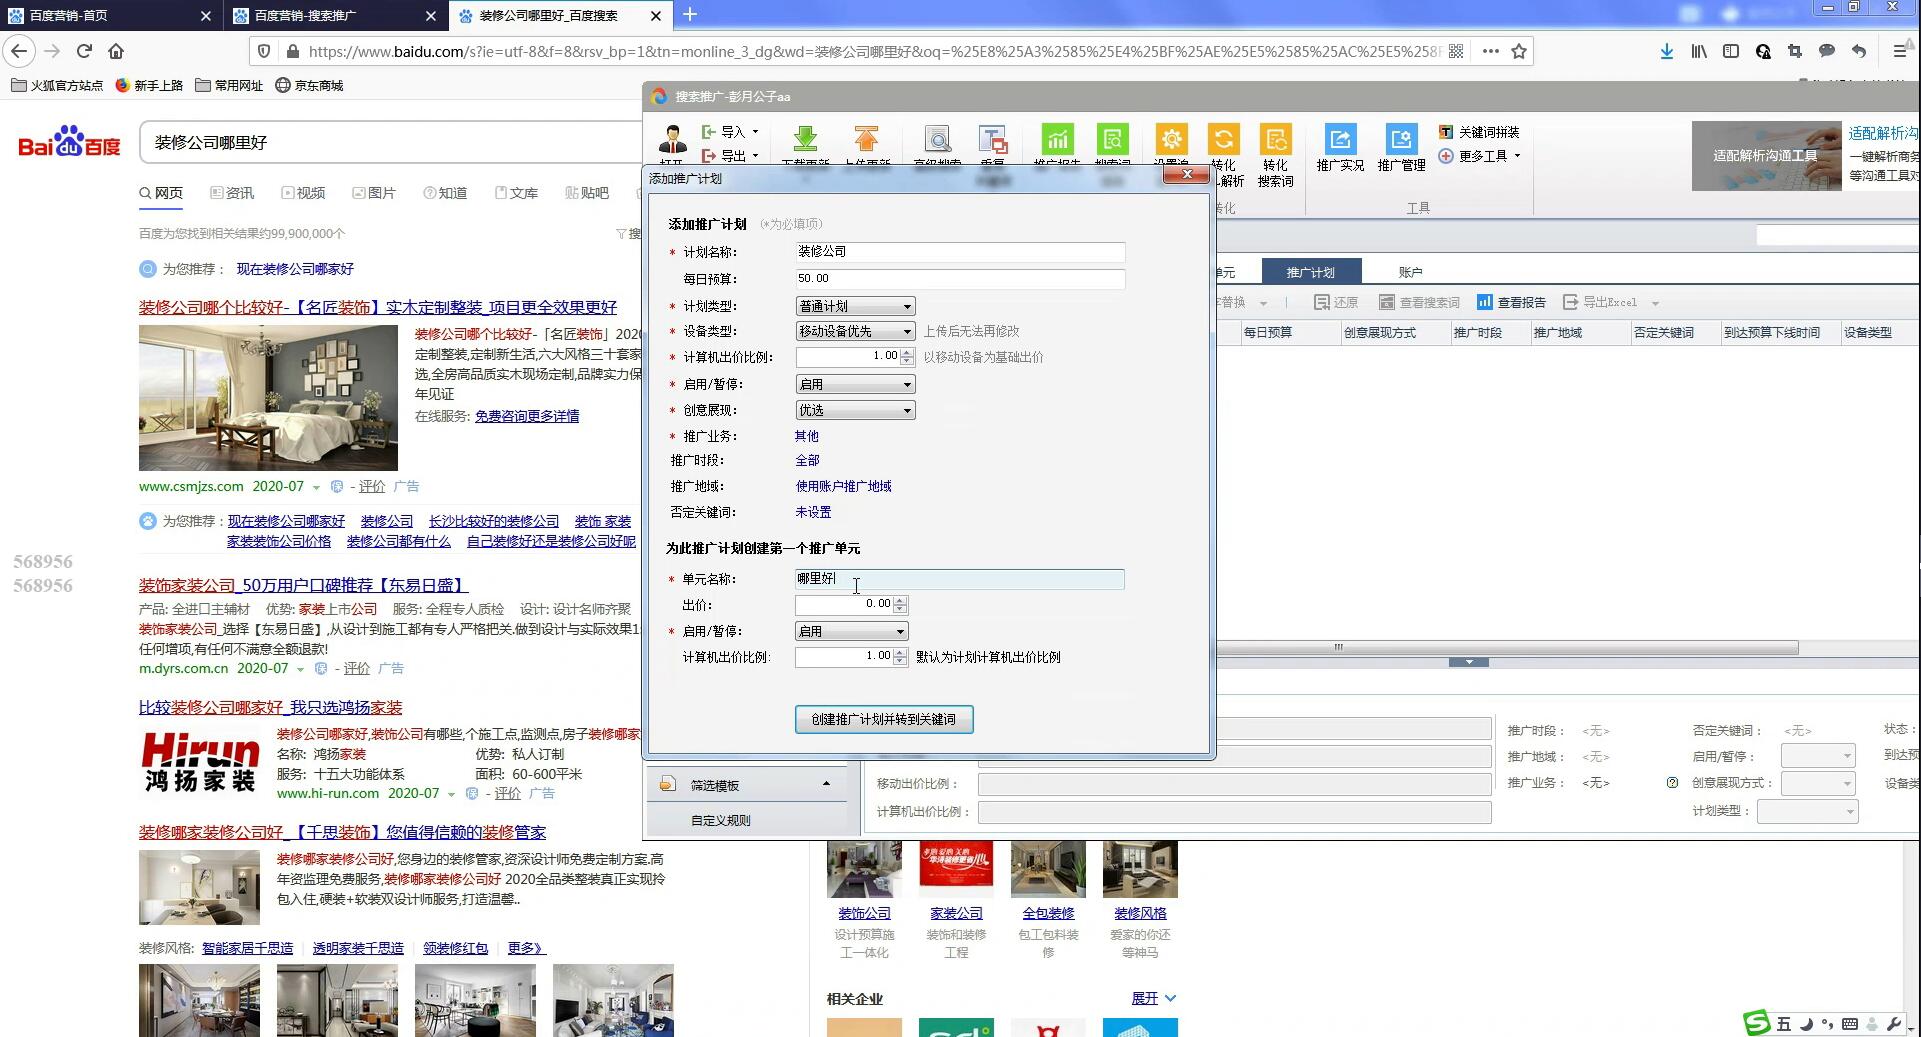Image resolution: width=1921 pixels, height=1037 pixels.
Task: Open the Firefox downloads arrow icon
Action: [x=1666, y=51]
